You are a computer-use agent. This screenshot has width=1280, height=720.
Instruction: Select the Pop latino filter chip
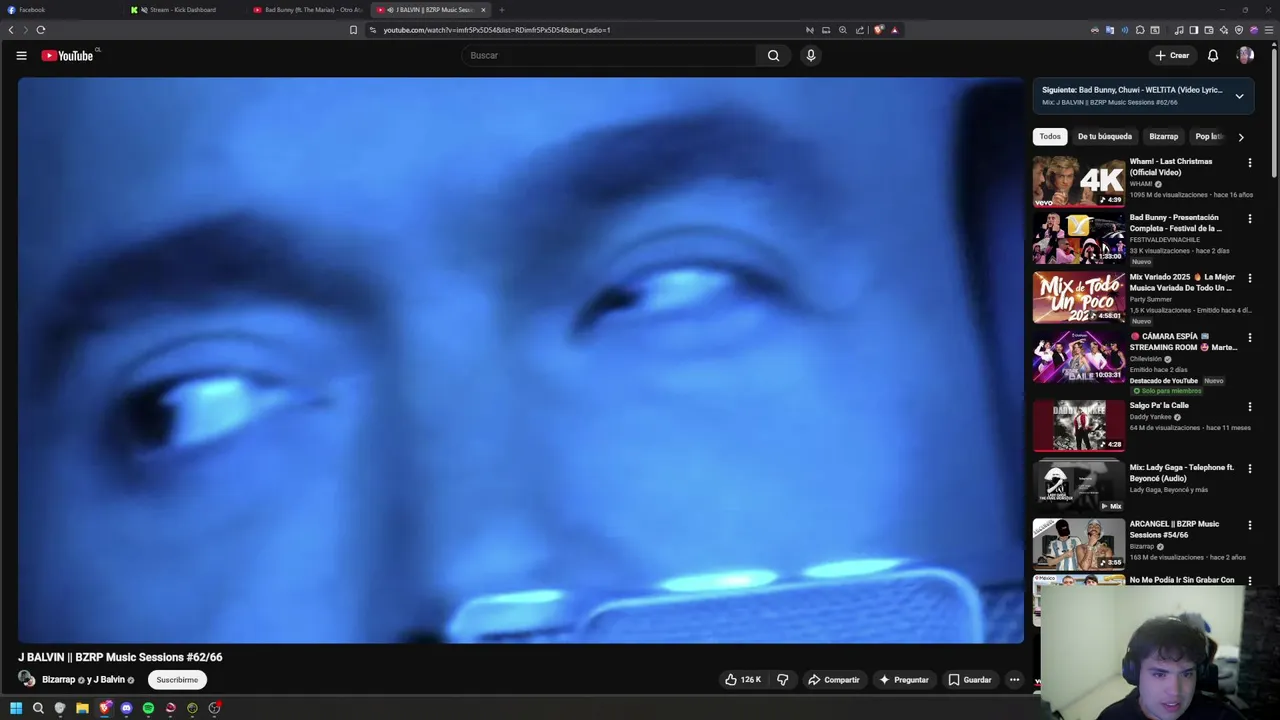[x=1209, y=136]
